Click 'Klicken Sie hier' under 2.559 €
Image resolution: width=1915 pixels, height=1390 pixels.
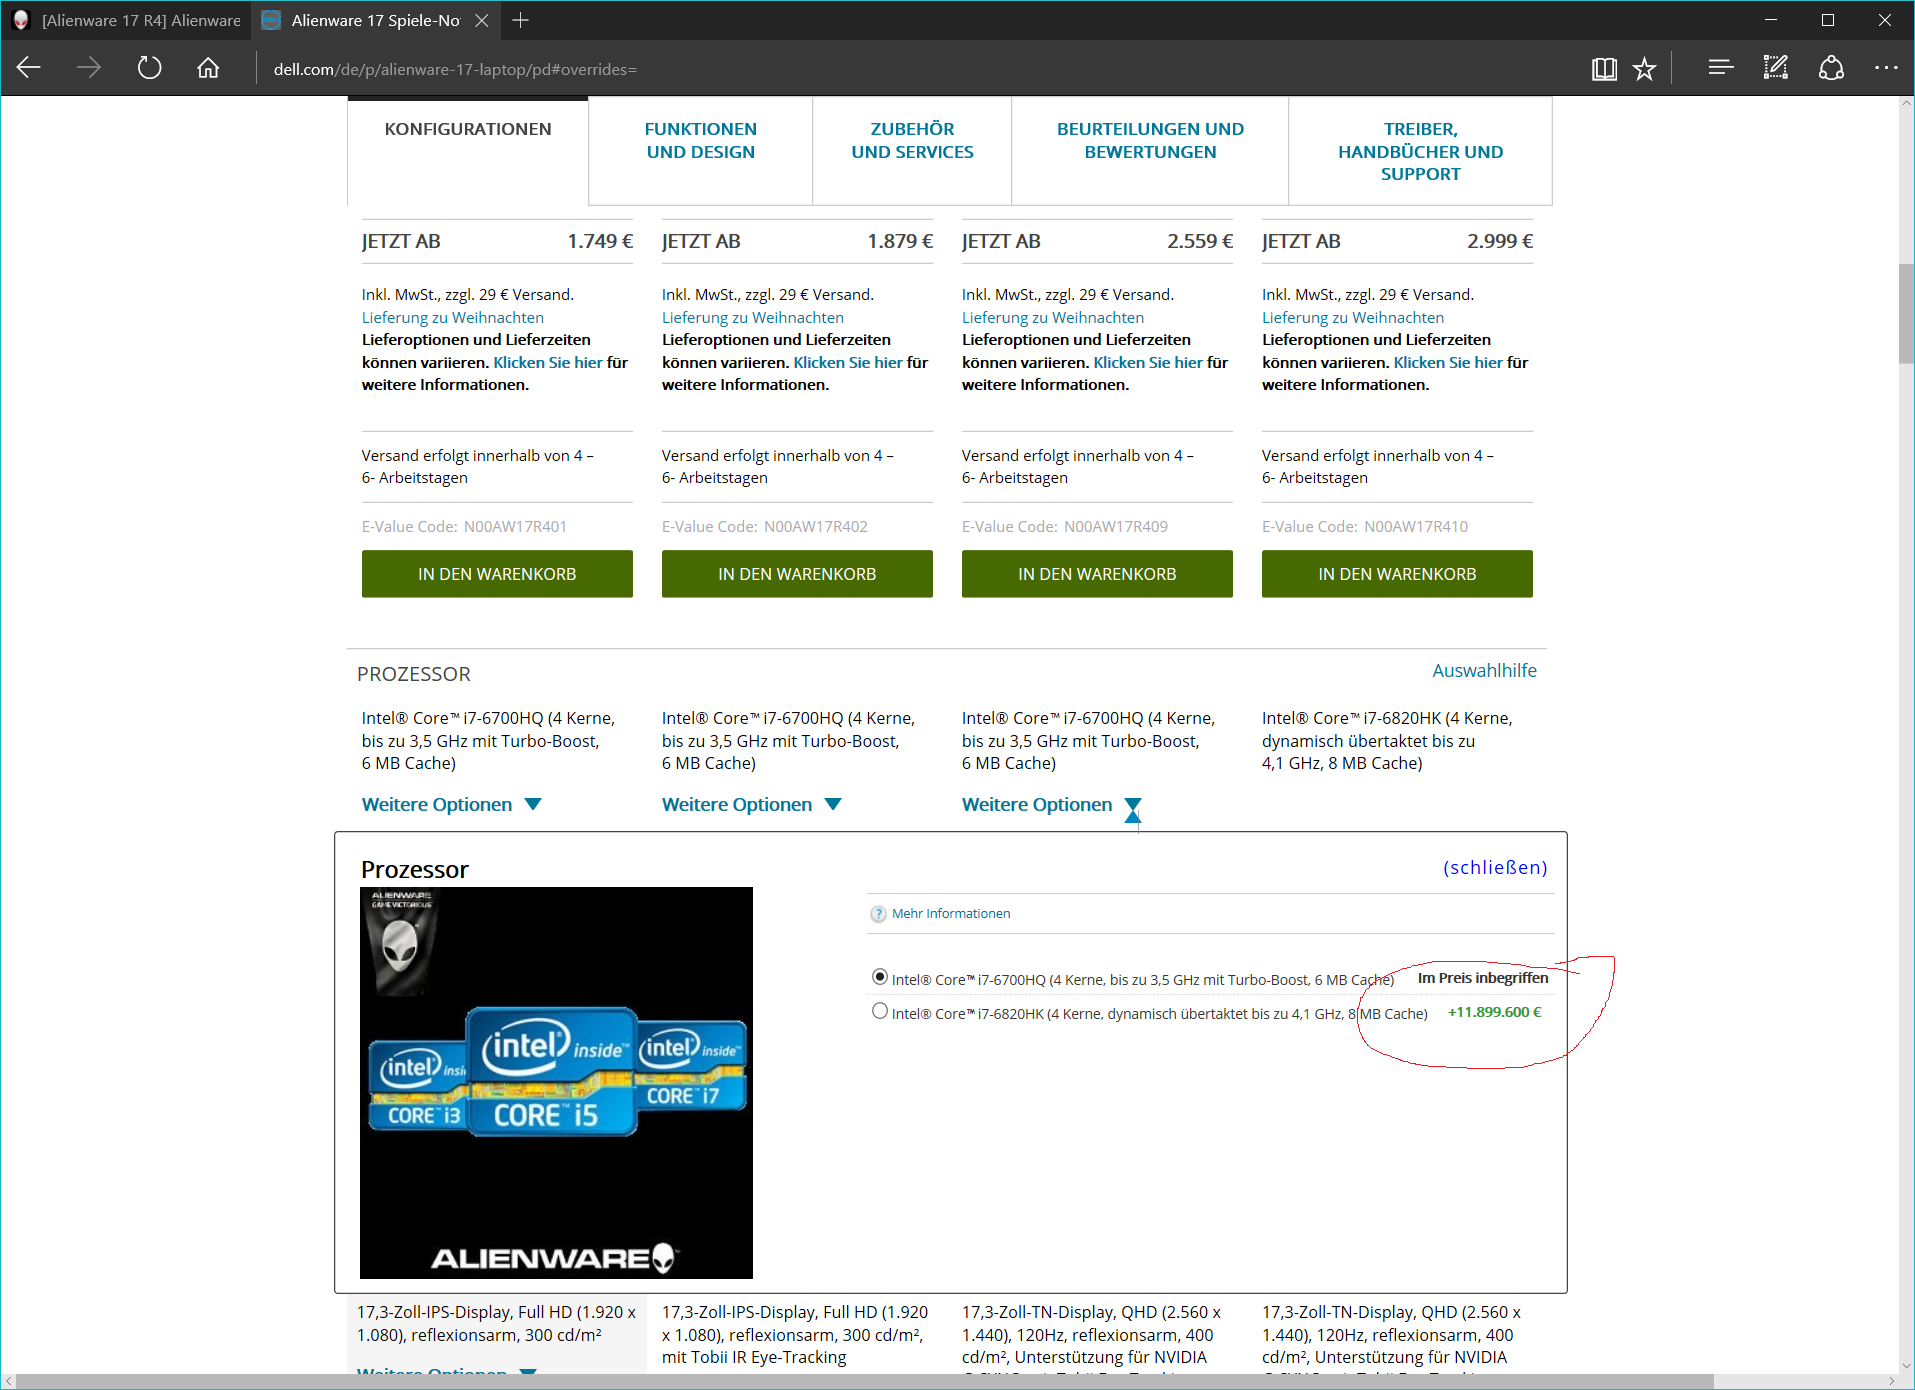click(1148, 362)
